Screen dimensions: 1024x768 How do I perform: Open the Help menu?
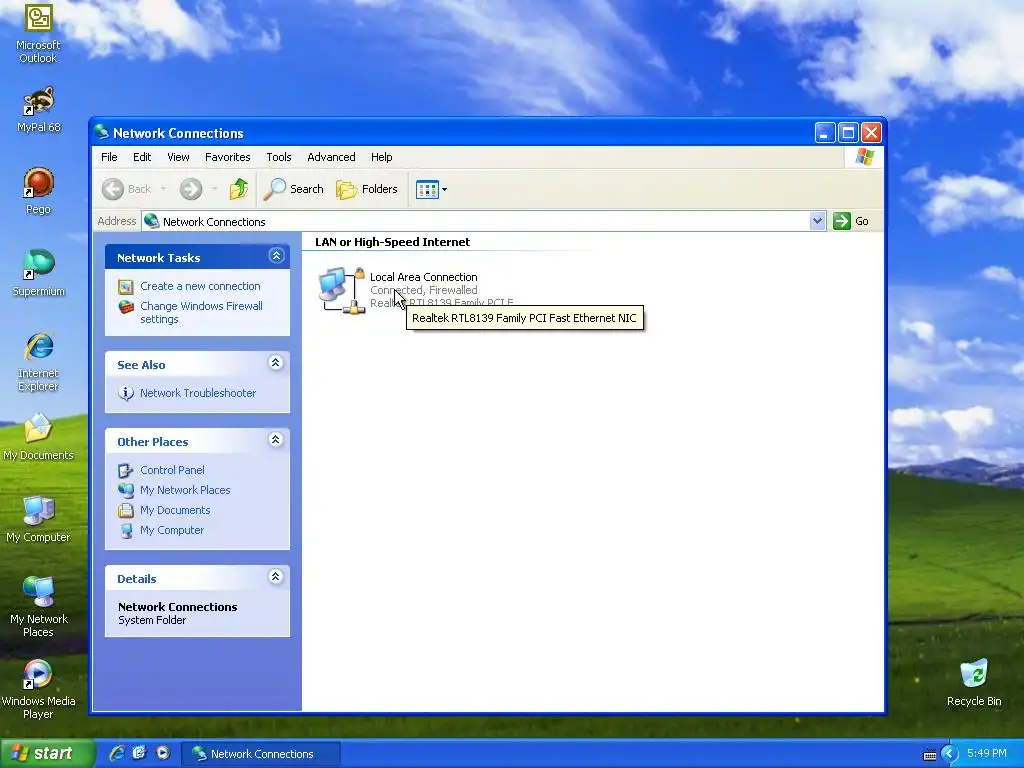coord(381,157)
